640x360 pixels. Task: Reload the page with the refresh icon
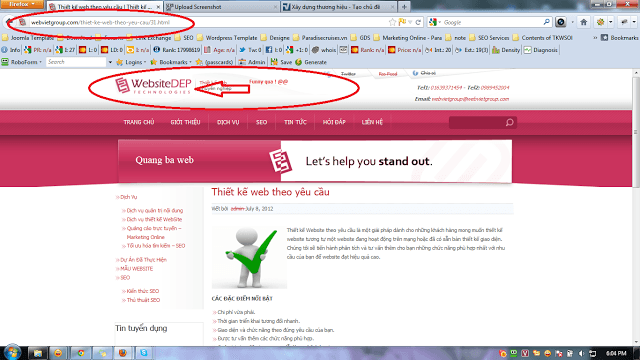pos(418,22)
